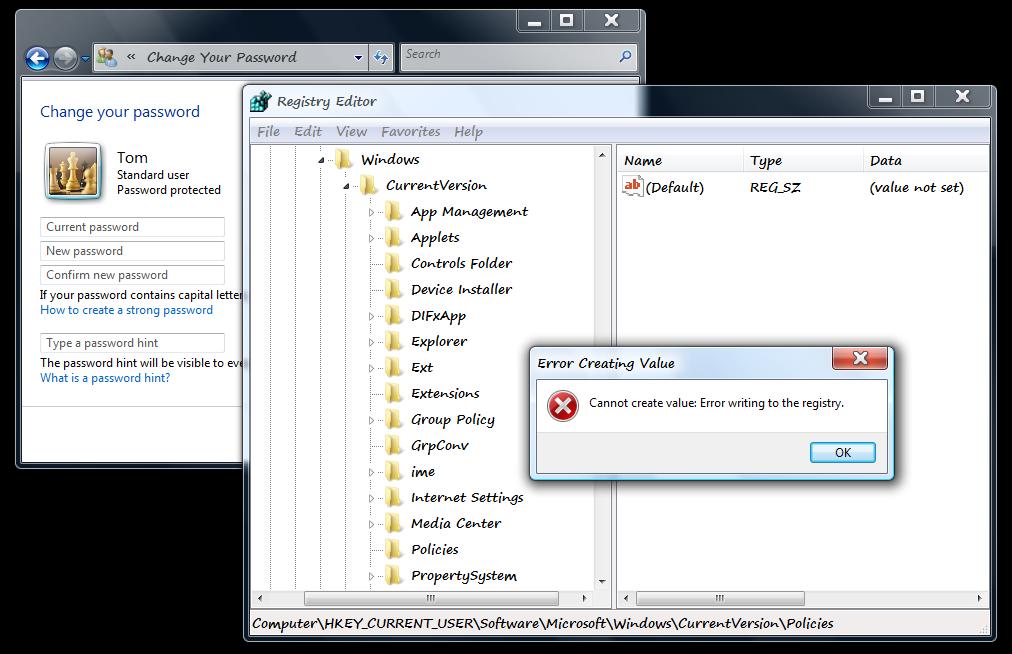Screen dimensions: 1012x654
Task: Click the refresh icon next to the address bar
Action: 381,57
